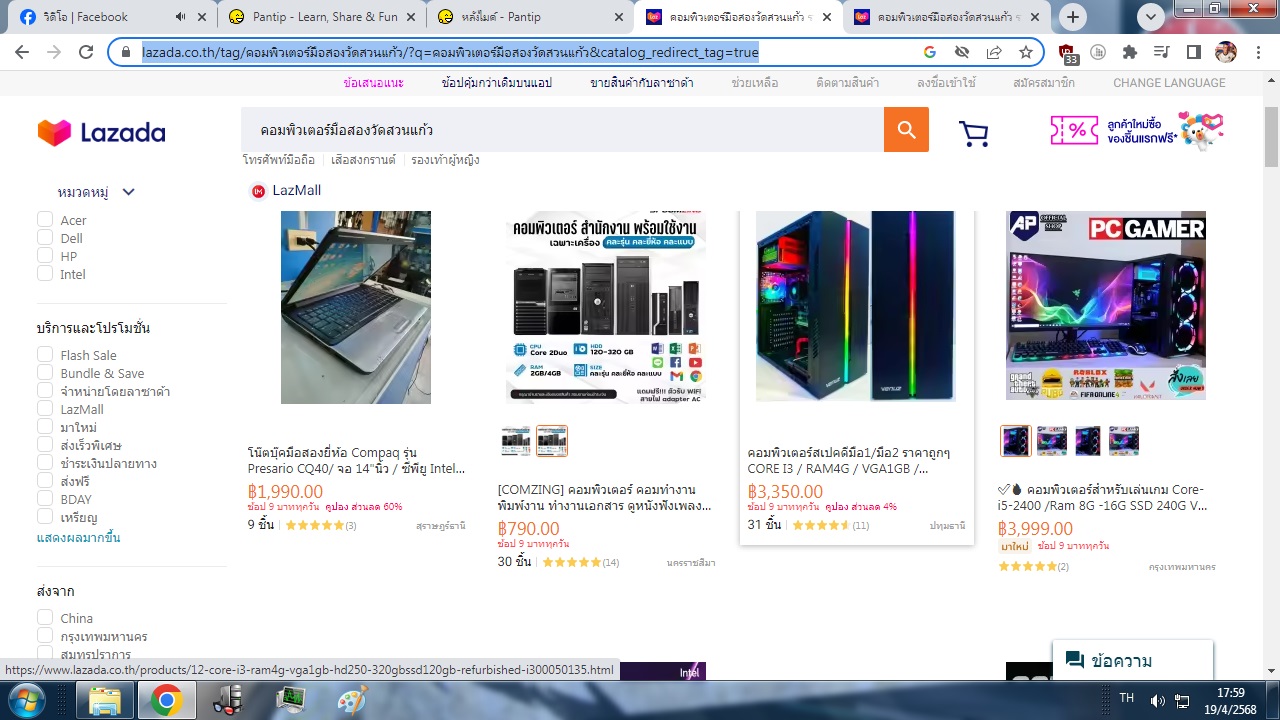Close the active Lazada tab
1280x720 pixels.
click(x=827, y=17)
